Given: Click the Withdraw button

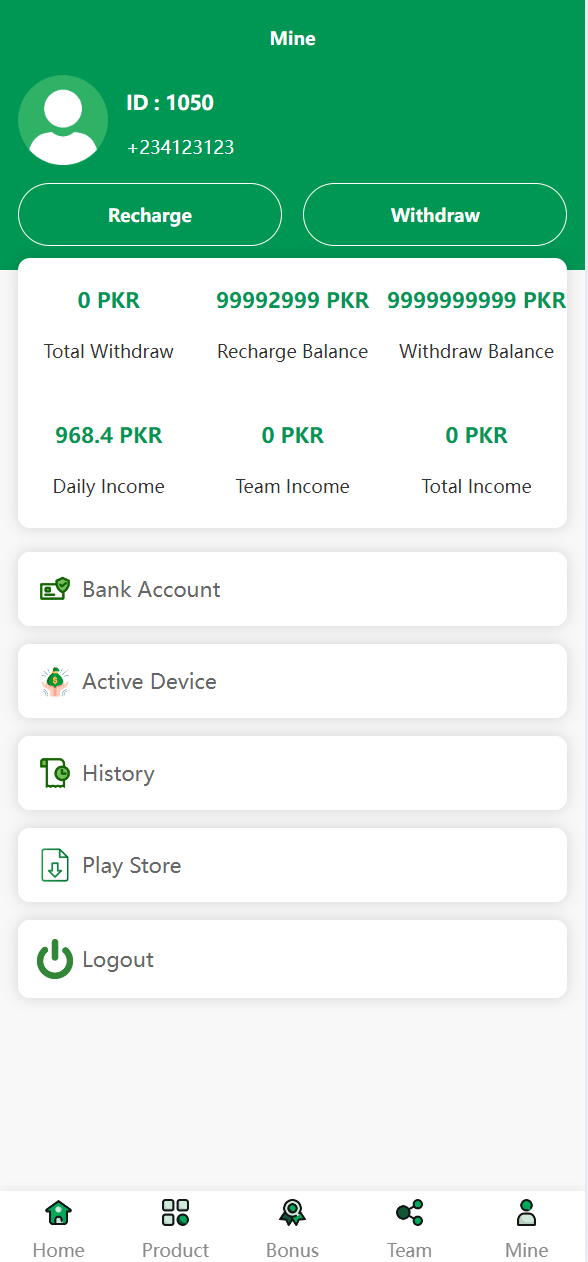Looking at the screenshot, I should pyautogui.click(x=435, y=215).
